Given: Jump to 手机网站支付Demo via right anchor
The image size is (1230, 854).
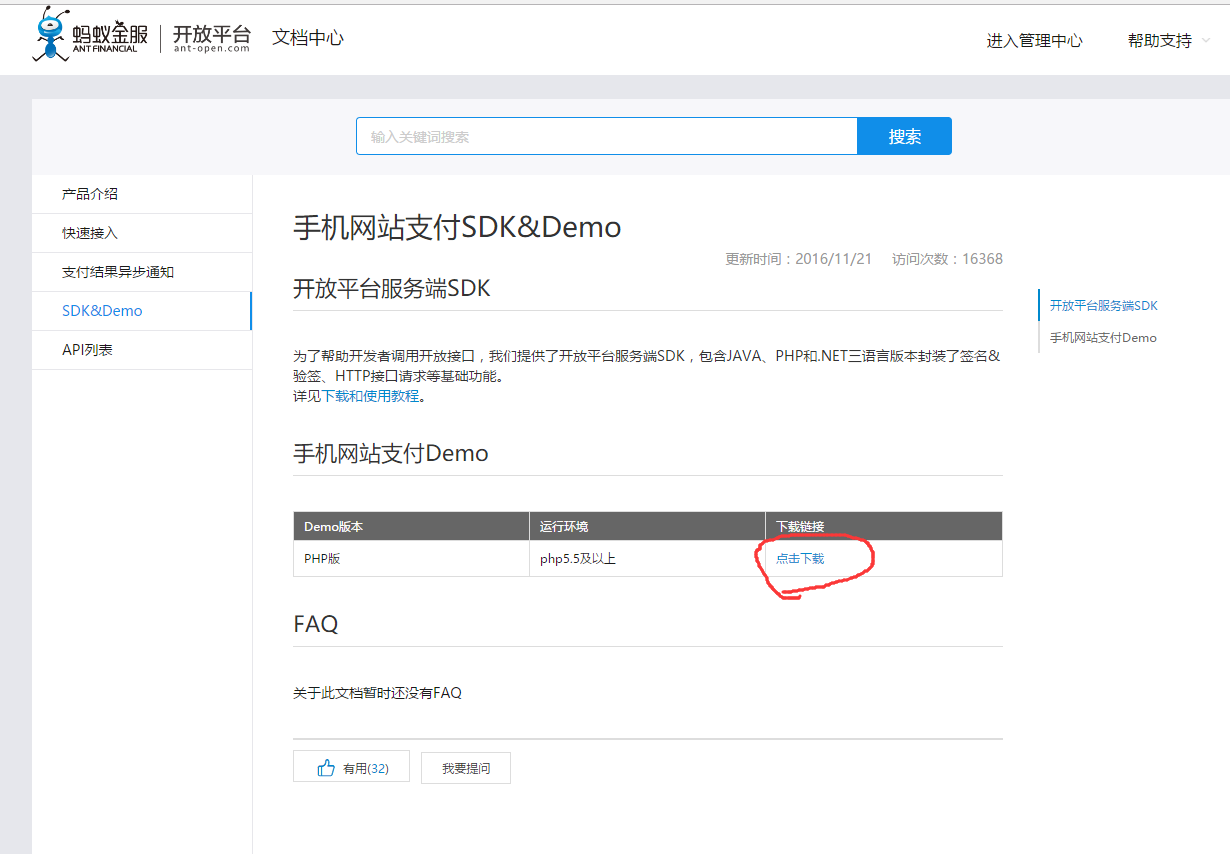Looking at the screenshot, I should tap(1104, 338).
